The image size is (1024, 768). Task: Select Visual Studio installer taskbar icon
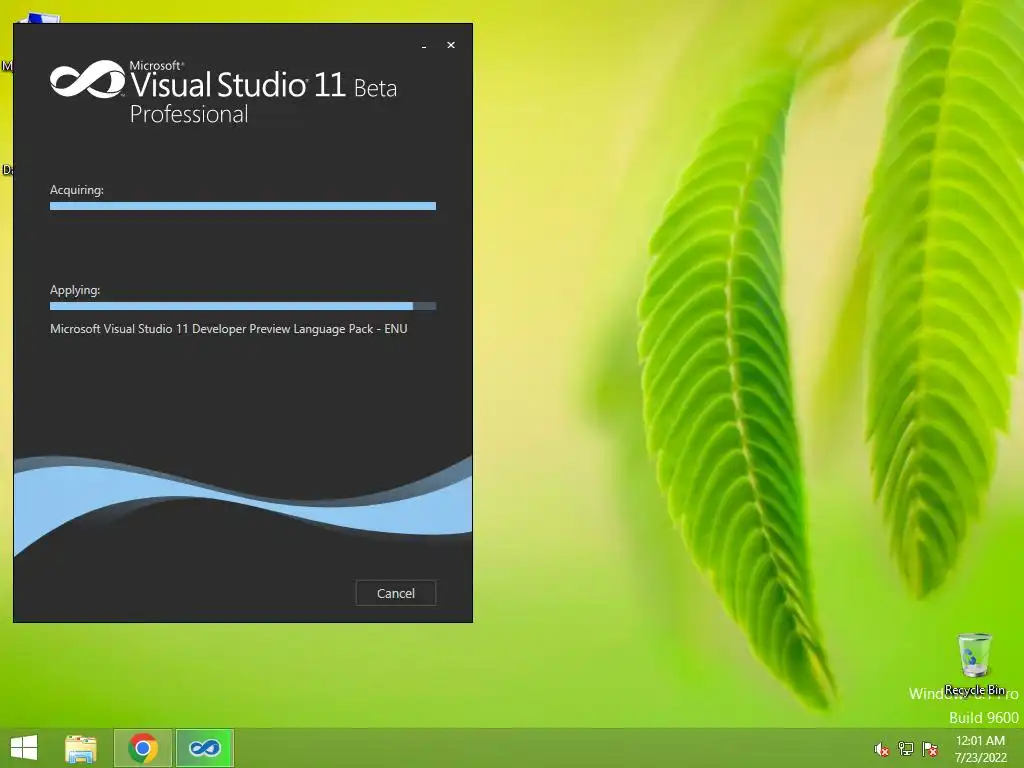pyautogui.click(x=204, y=748)
